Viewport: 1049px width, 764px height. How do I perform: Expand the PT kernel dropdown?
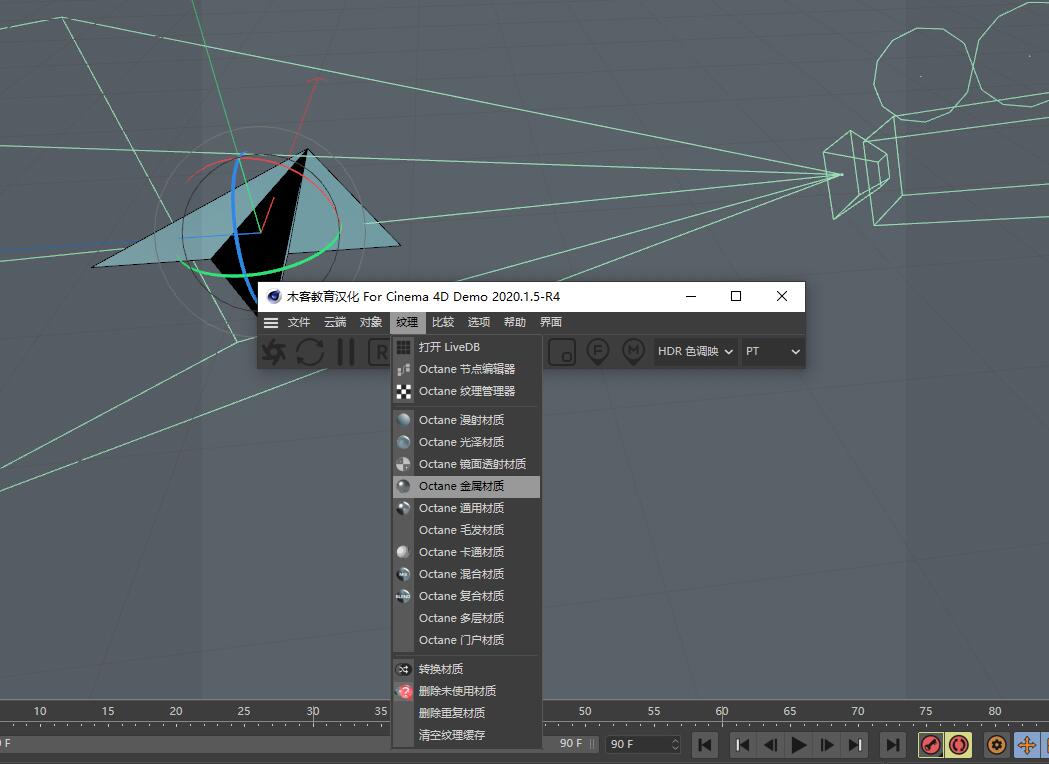[x=773, y=351]
